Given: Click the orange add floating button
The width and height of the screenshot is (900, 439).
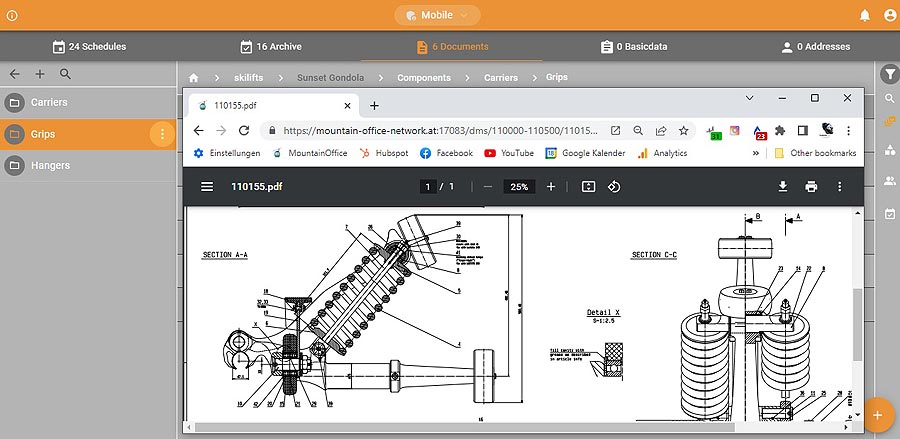Looking at the screenshot, I should click(x=877, y=413).
